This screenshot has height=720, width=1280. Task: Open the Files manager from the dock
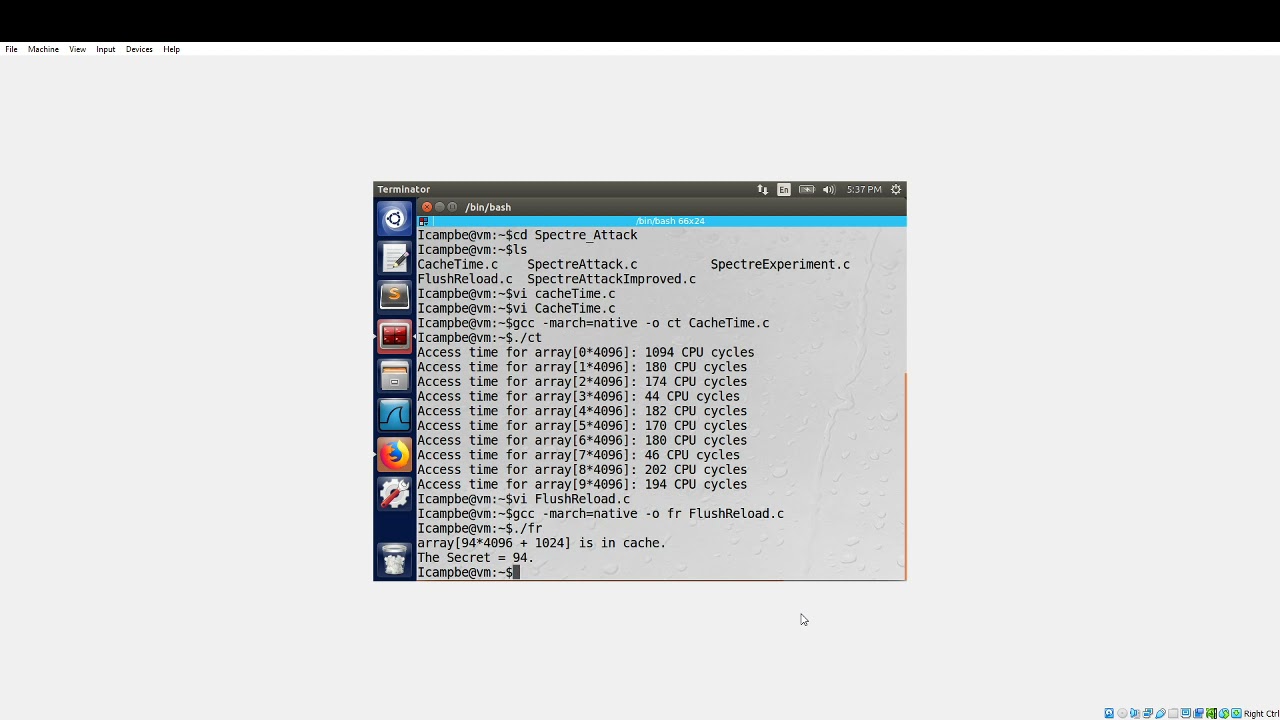click(x=394, y=376)
